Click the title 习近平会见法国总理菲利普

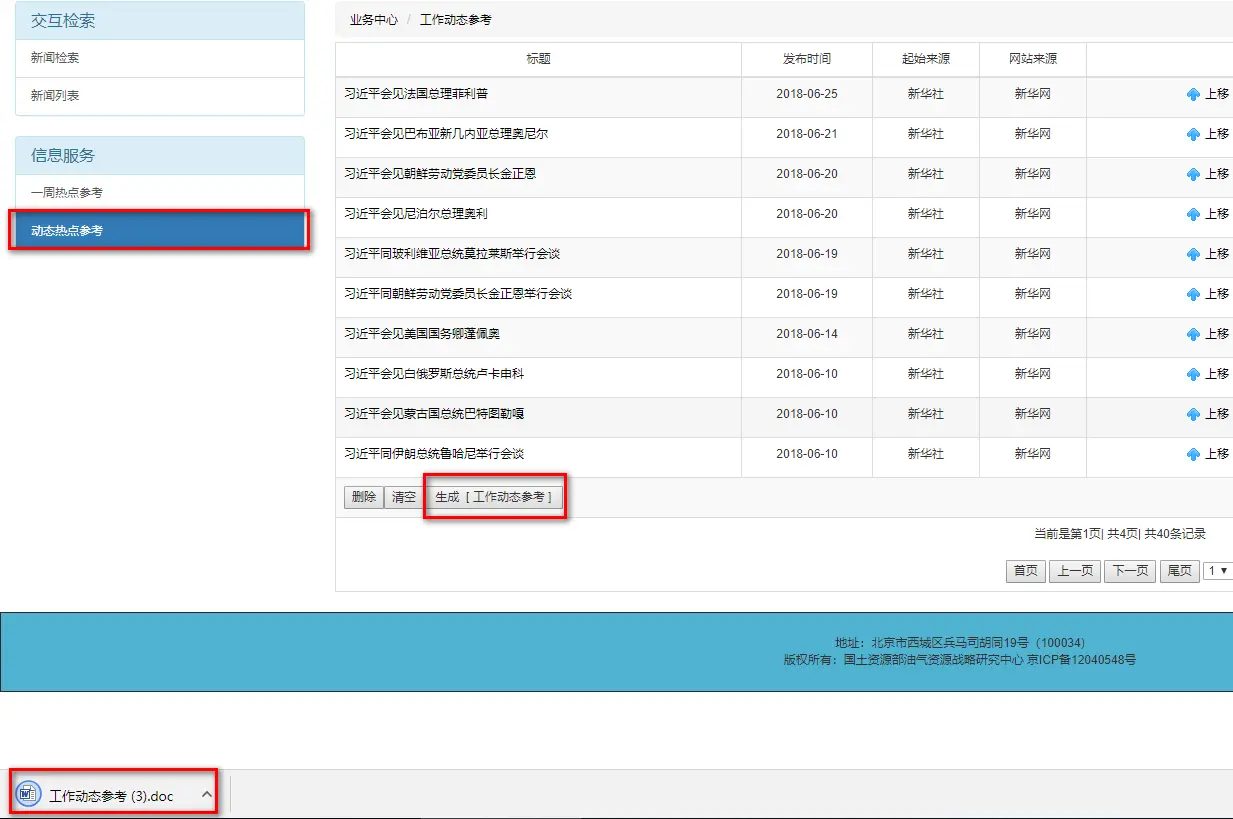coord(416,94)
